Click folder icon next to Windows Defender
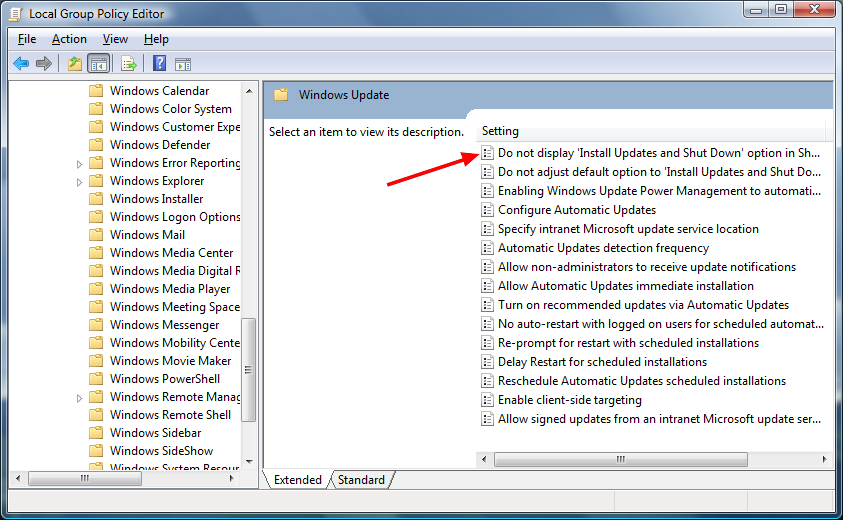843x520 pixels. (x=96, y=145)
